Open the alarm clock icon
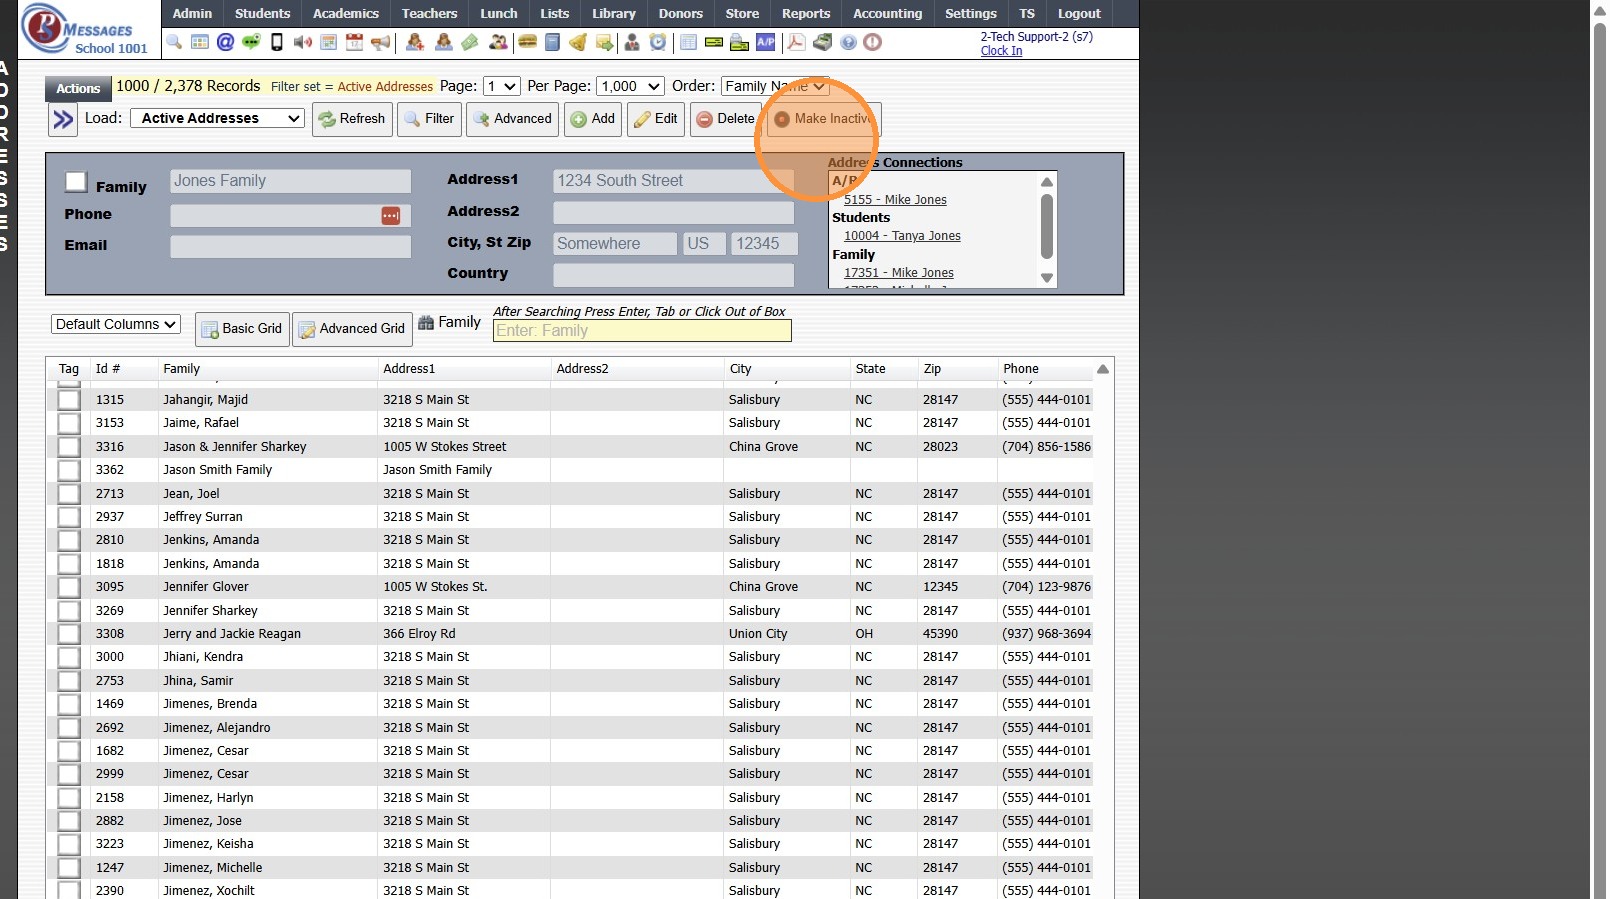1610x899 pixels. click(x=657, y=42)
